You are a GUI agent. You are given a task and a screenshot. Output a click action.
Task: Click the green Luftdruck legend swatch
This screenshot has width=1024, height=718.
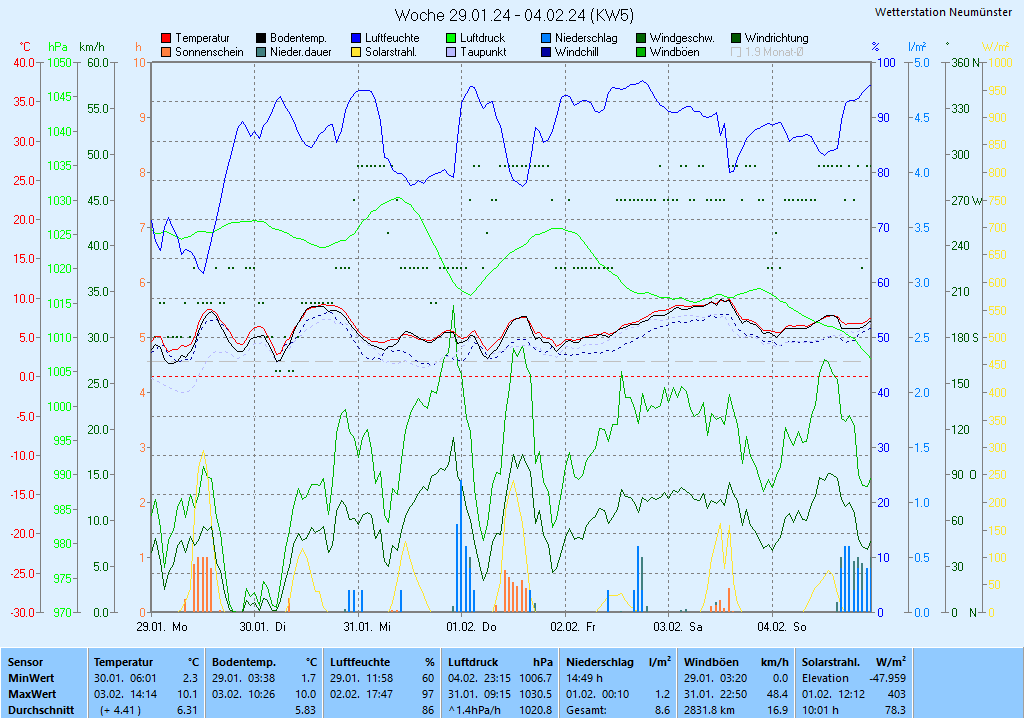(x=451, y=39)
